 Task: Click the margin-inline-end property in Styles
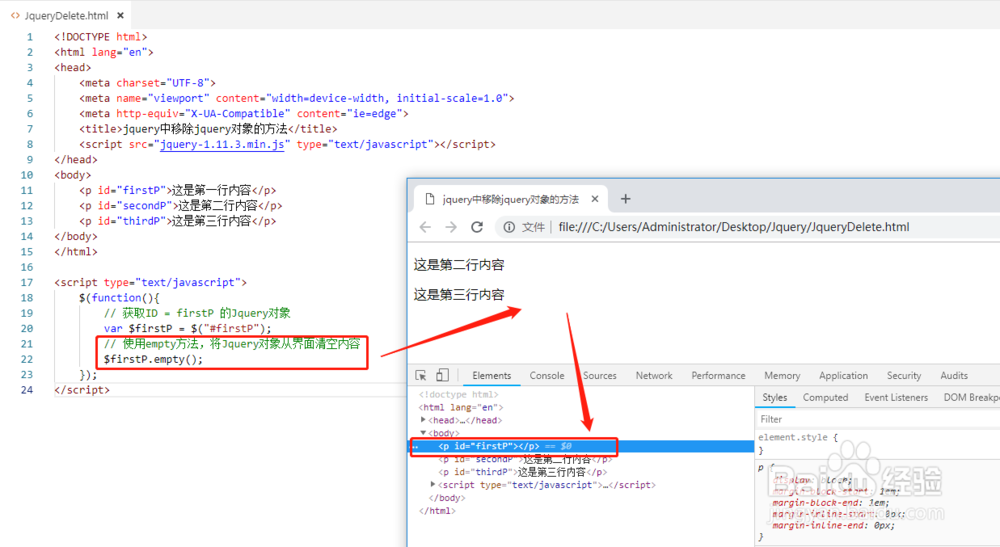click(x=834, y=525)
